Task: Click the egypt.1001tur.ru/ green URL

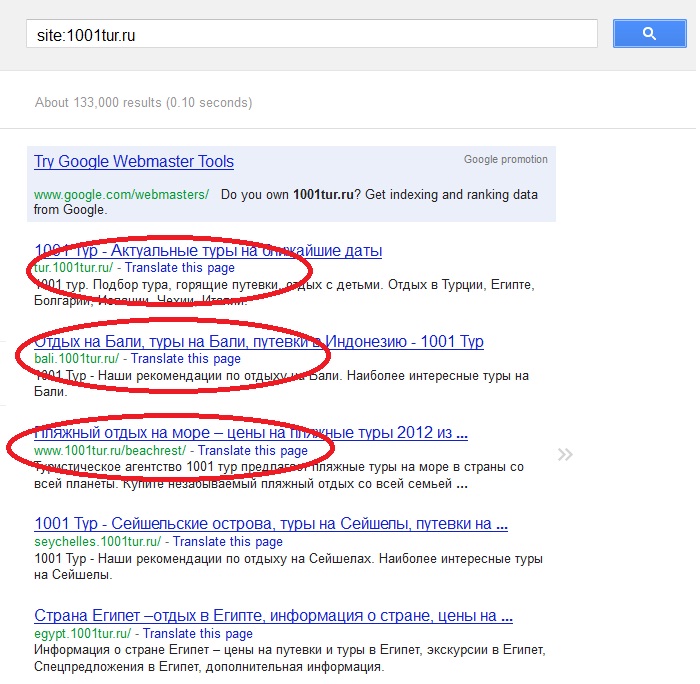Action: pyautogui.click(x=83, y=634)
